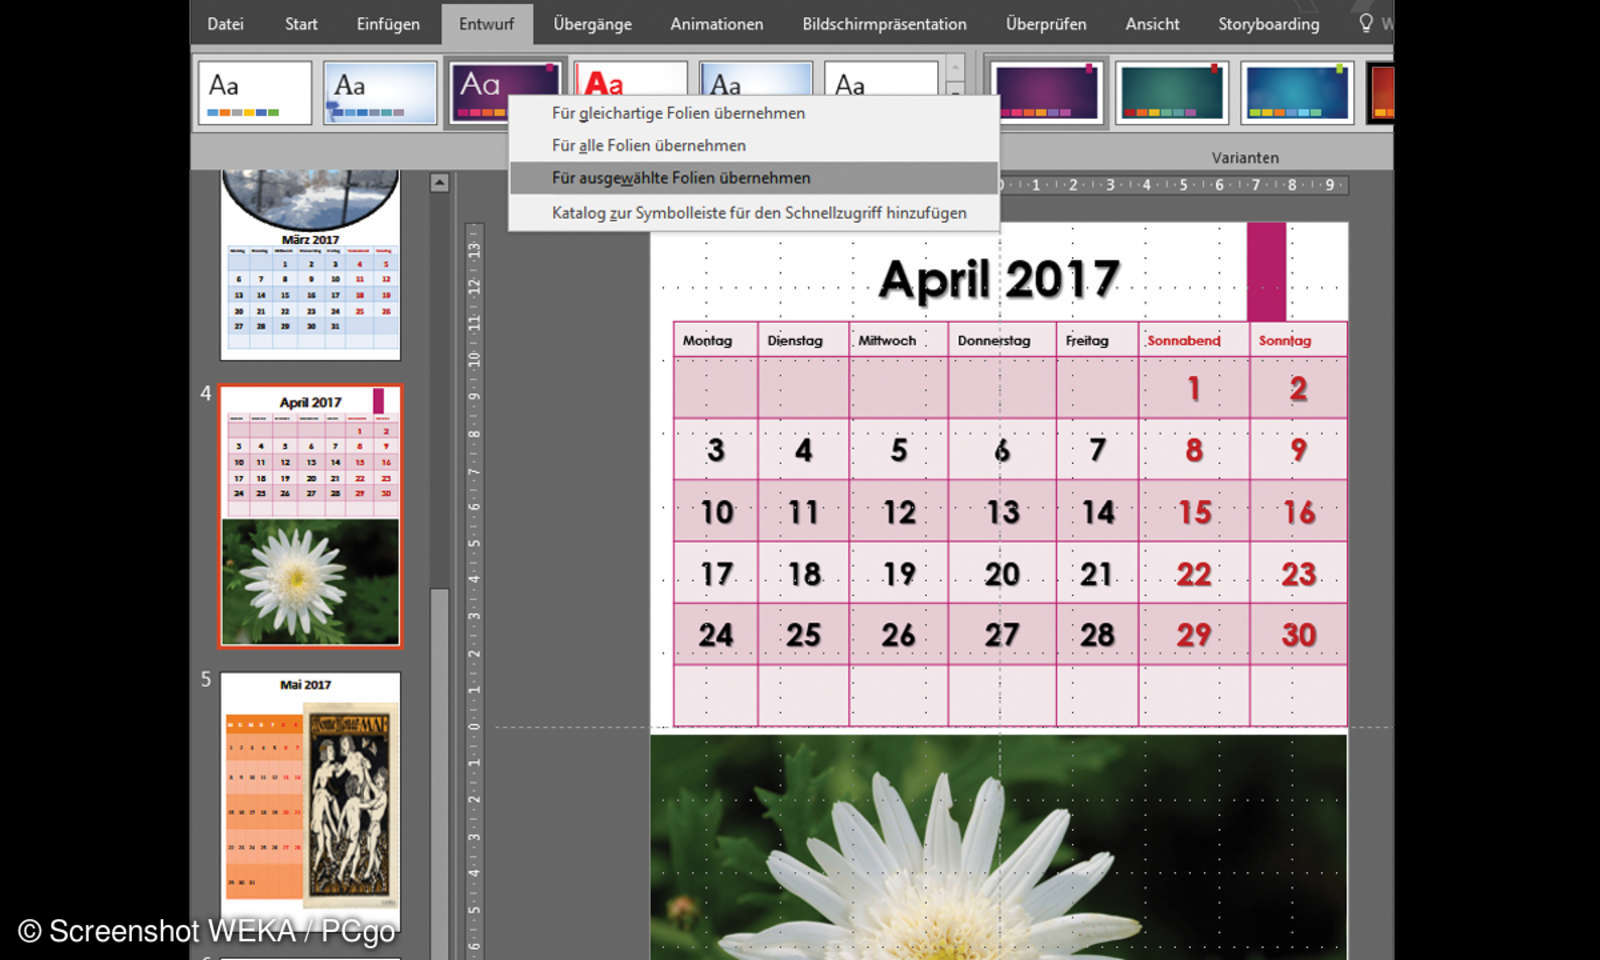The height and width of the screenshot is (960, 1600).
Task: Choose the theme with blue accent squares
Action: coord(379,93)
